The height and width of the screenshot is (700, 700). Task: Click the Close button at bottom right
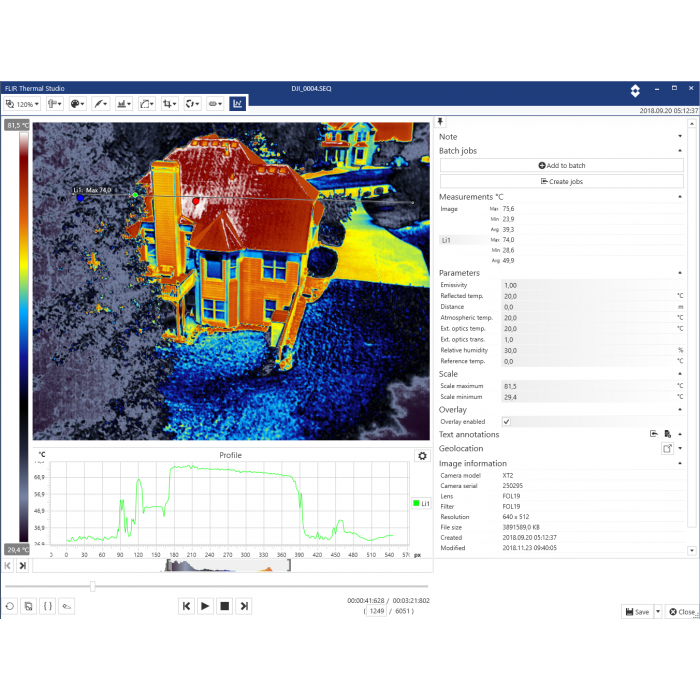tap(682, 612)
